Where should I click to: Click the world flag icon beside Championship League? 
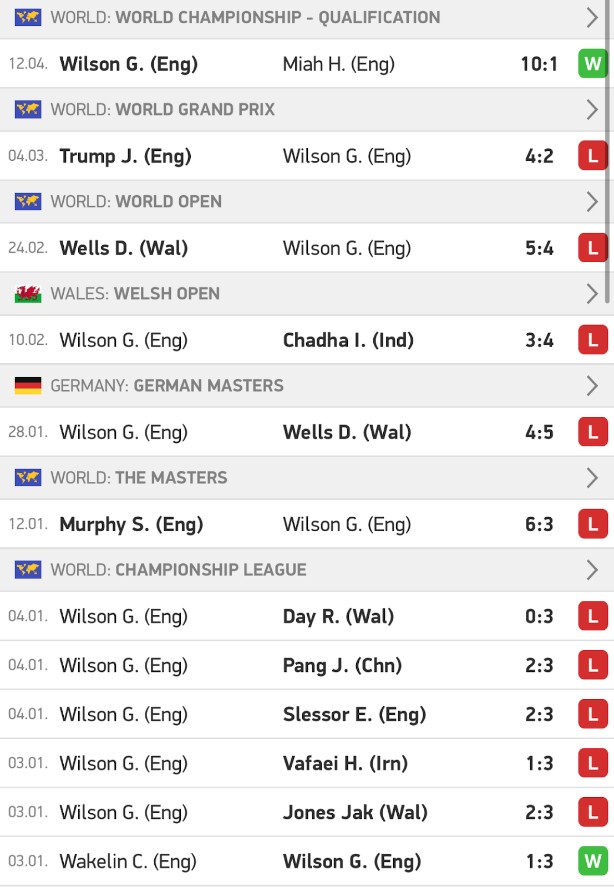28,570
